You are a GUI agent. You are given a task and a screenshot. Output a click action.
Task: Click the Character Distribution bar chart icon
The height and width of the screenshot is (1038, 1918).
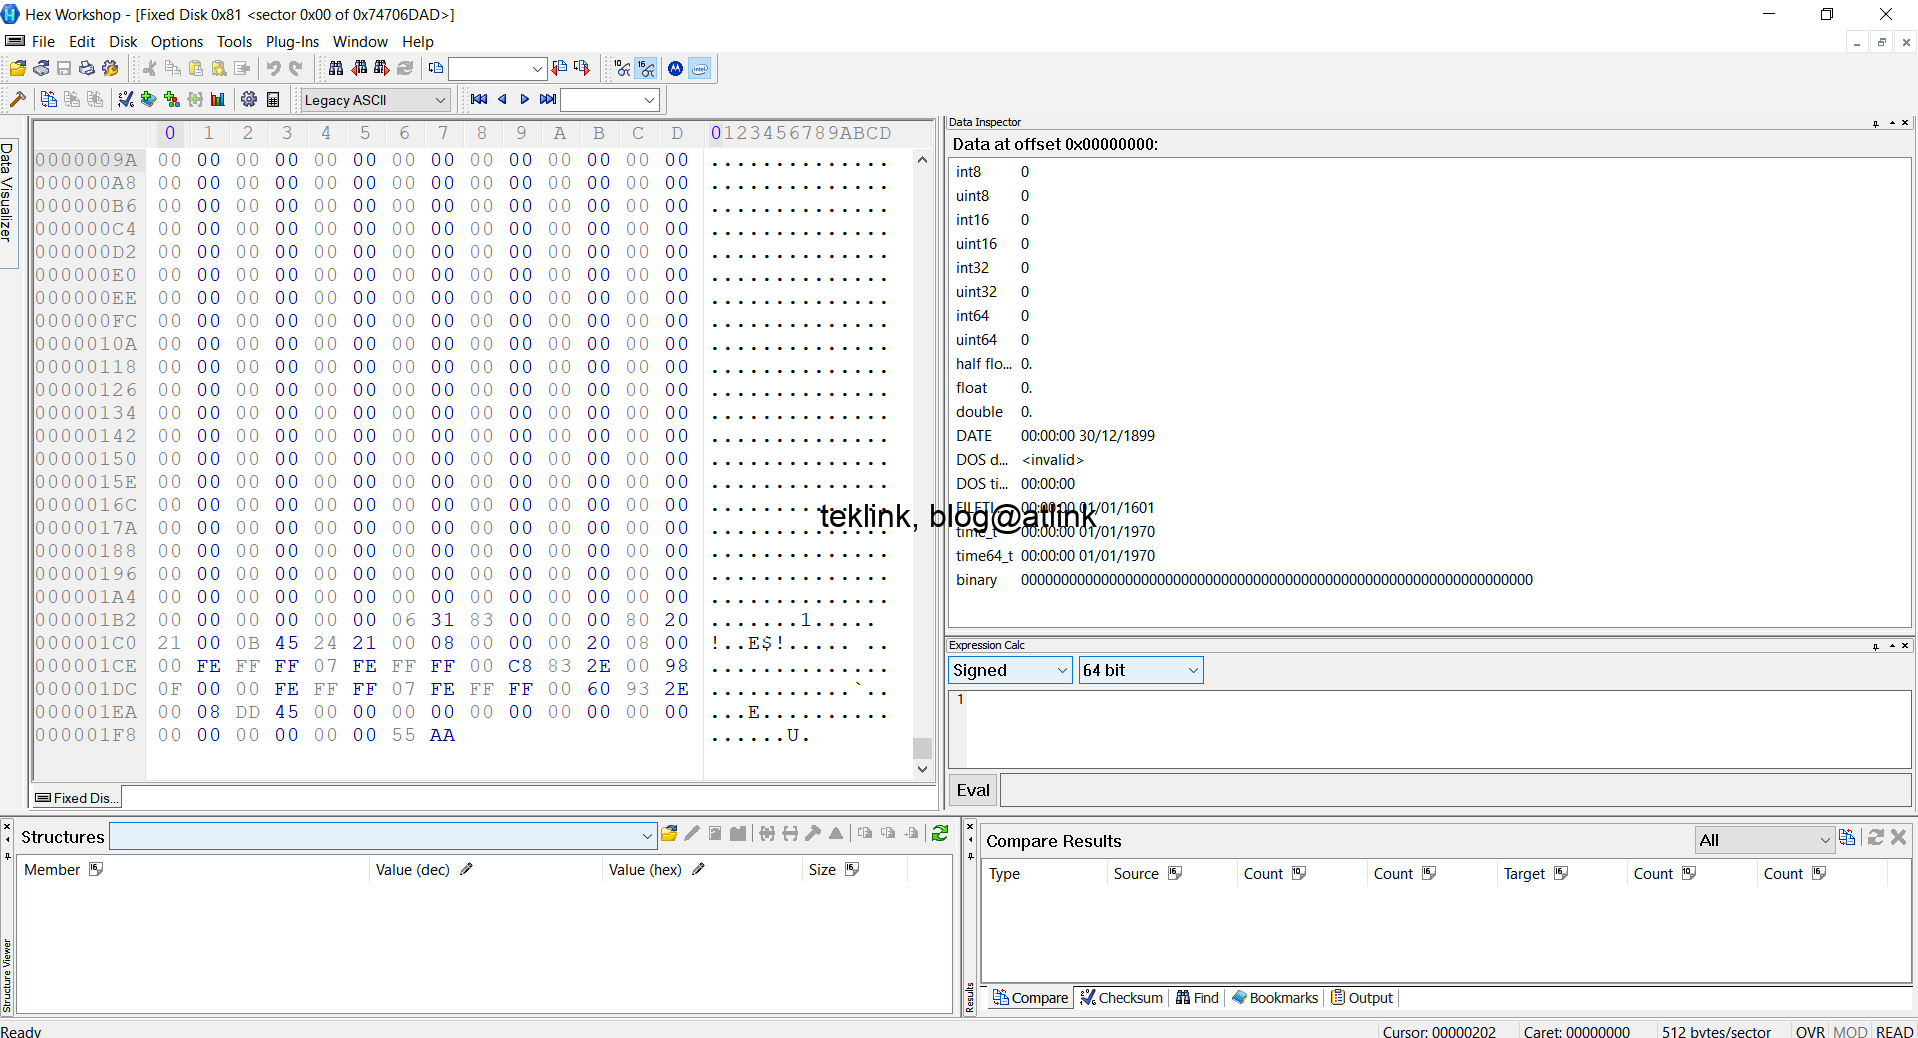[218, 99]
